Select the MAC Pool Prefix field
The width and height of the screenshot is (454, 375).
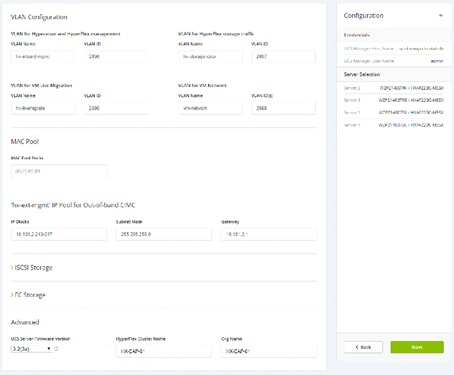[x=59, y=171]
